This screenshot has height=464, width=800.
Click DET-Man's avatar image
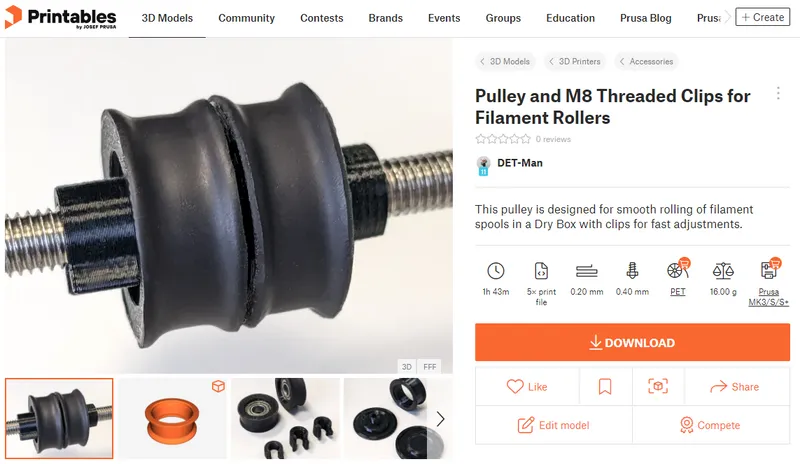tap(483, 165)
